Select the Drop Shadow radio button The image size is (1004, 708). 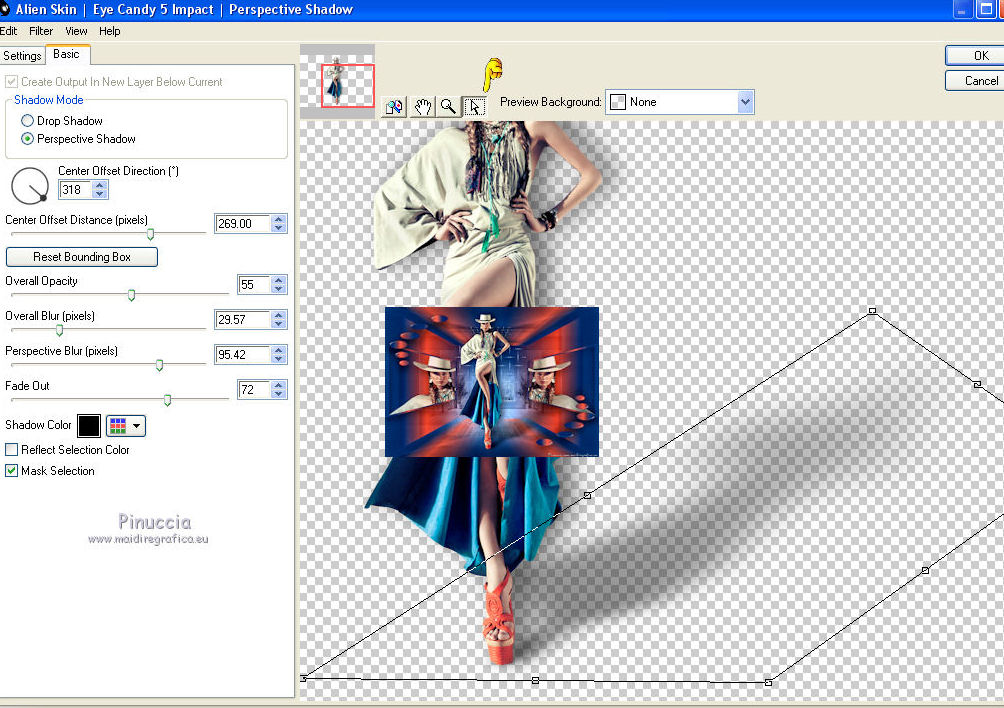pos(28,120)
